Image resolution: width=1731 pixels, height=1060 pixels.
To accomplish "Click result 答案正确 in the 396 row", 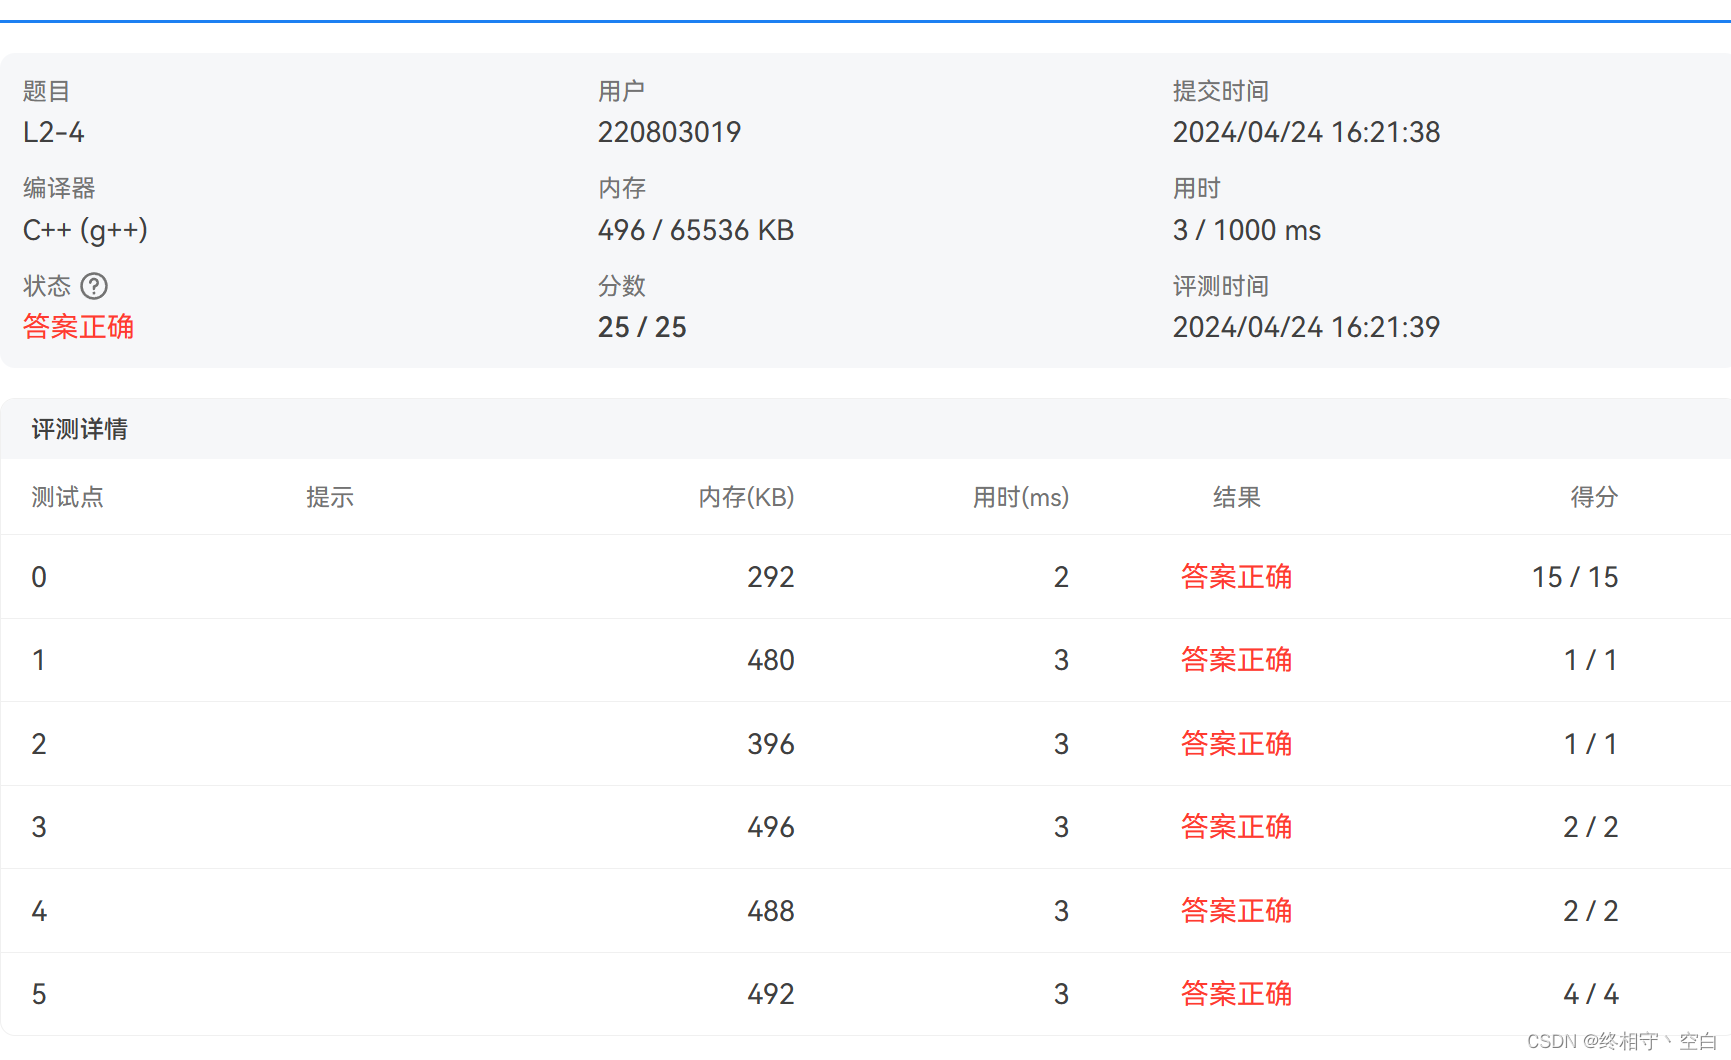I will coord(1237,744).
